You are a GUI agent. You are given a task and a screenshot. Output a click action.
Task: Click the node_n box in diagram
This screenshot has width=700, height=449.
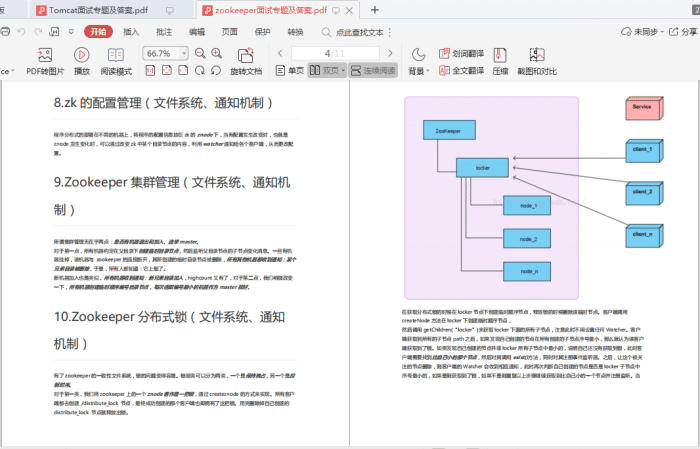coord(527,271)
